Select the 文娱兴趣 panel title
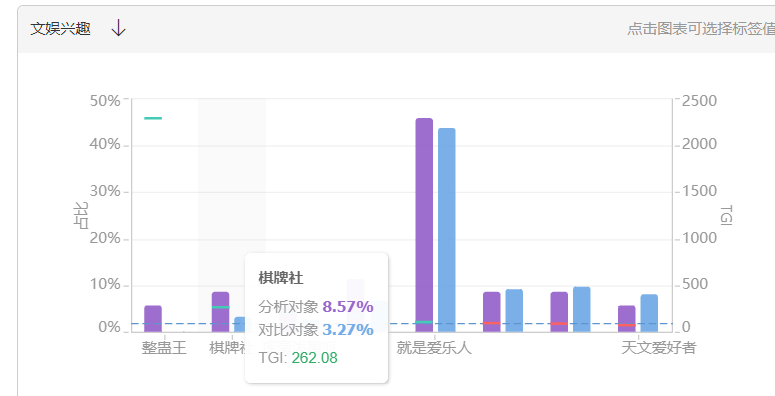The image size is (775, 396). [x=60, y=29]
